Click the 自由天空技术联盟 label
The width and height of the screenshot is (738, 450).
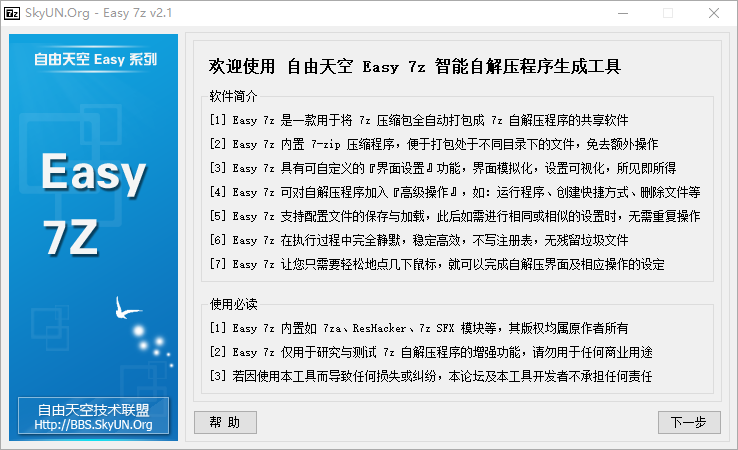(x=94, y=410)
